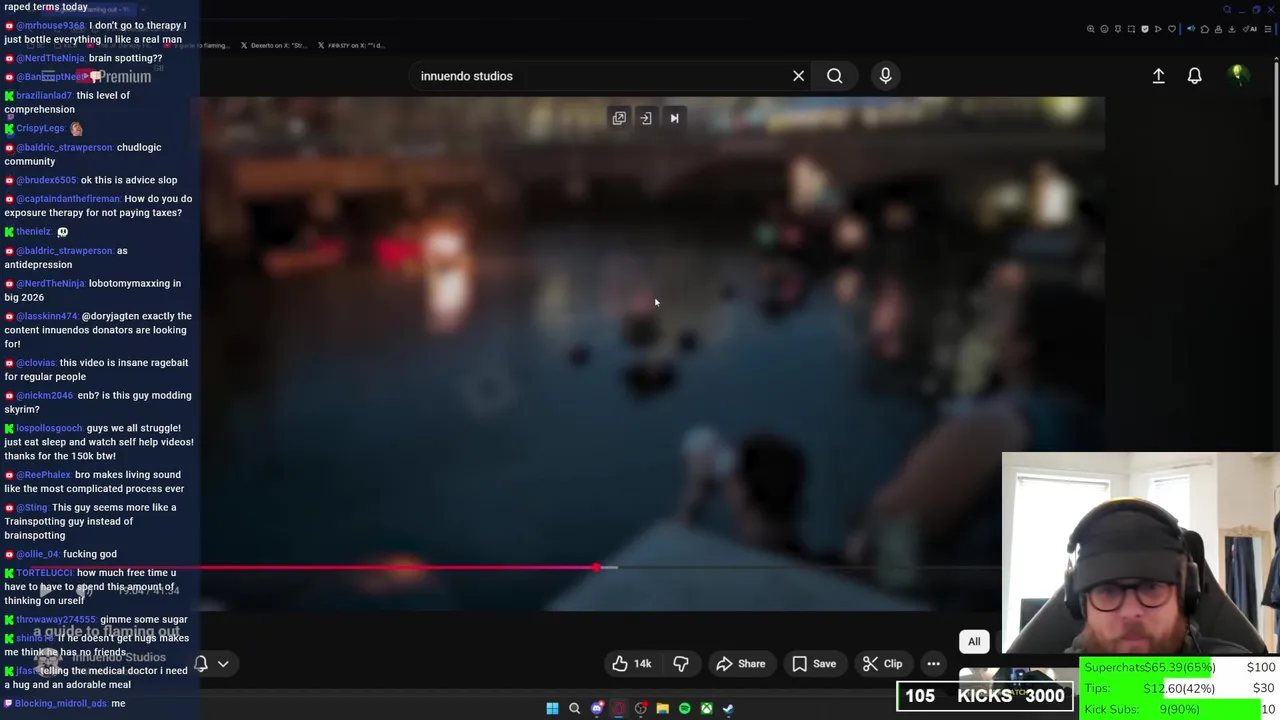1280x720 pixels.
Task: Open browser downloads icon
Action: (x=1232, y=29)
